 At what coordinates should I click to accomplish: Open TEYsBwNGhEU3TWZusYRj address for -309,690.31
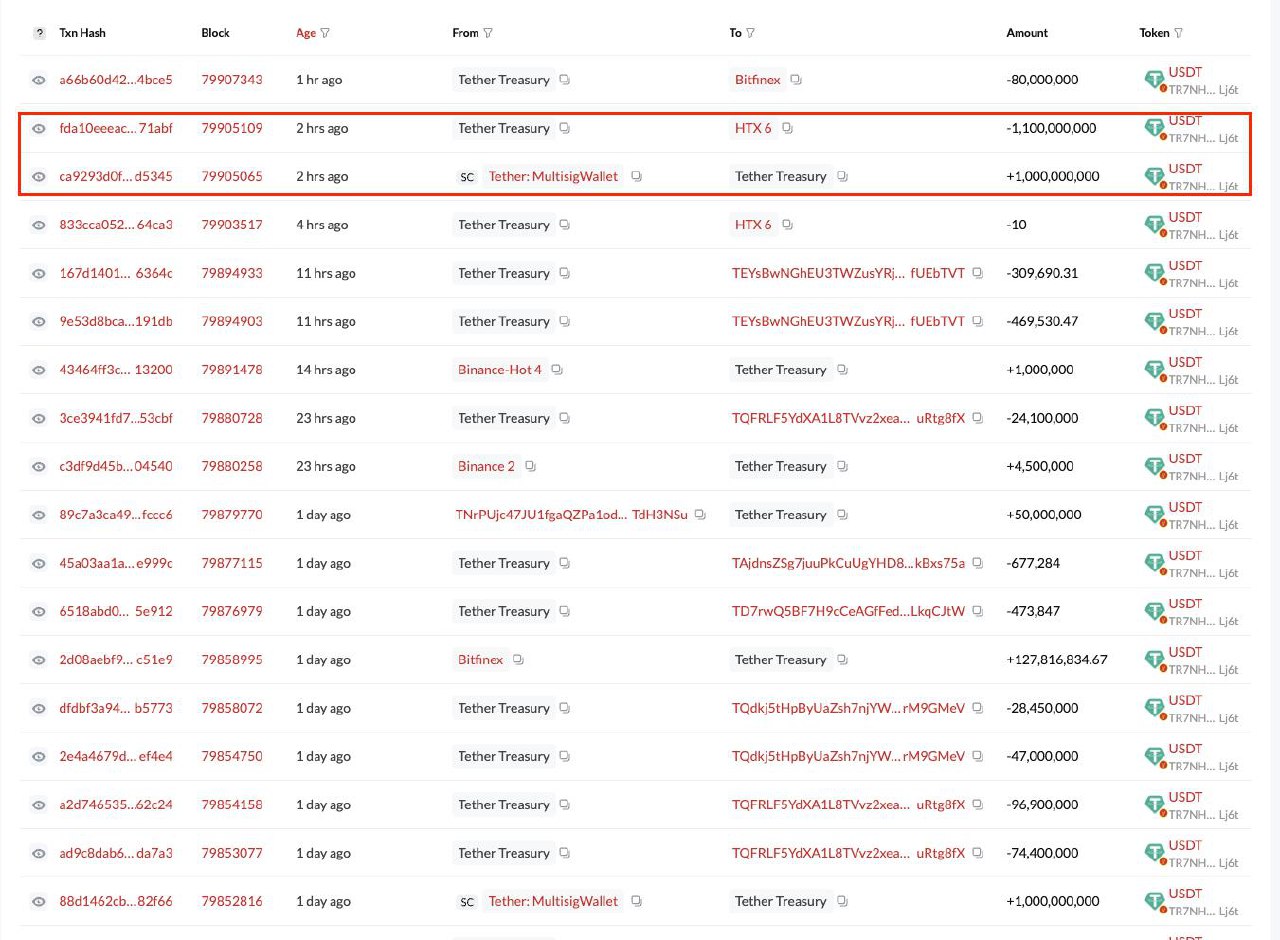(x=848, y=273)
